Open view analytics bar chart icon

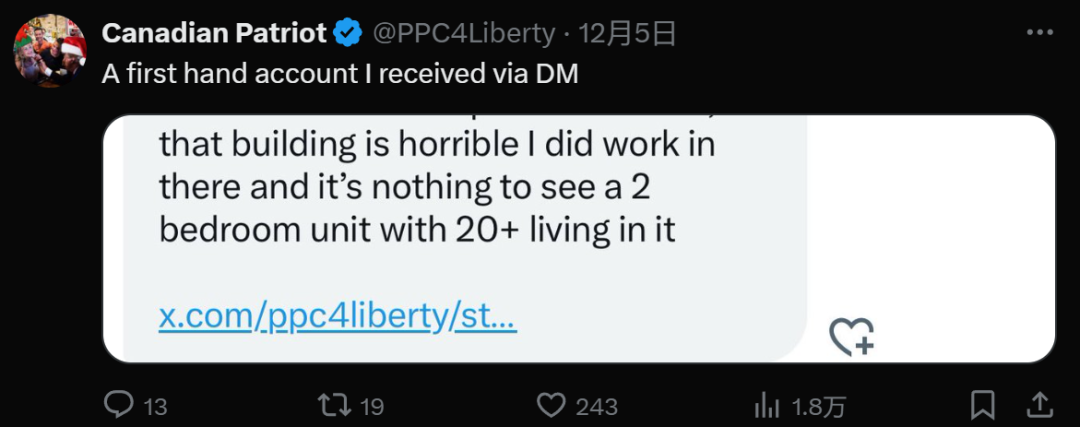point(766,406)
